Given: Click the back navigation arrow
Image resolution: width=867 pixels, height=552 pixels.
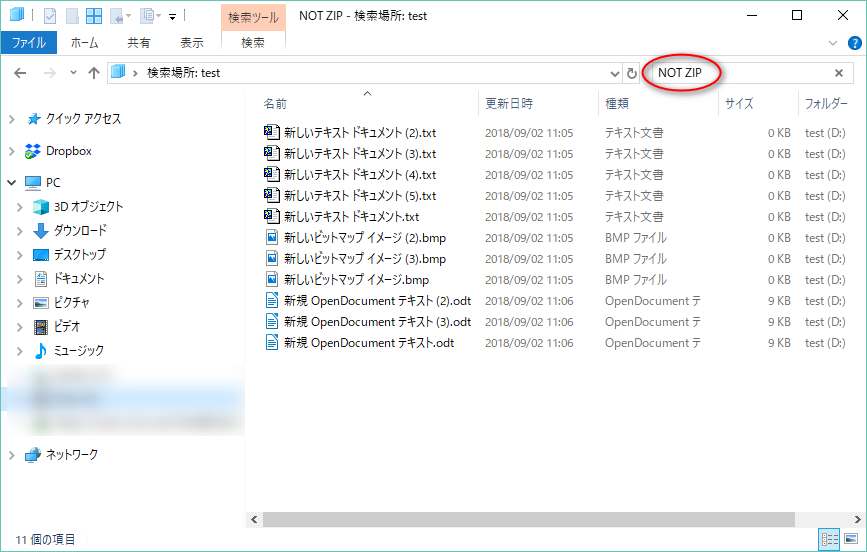Looking at the screenshot, I should coord(21,73).
